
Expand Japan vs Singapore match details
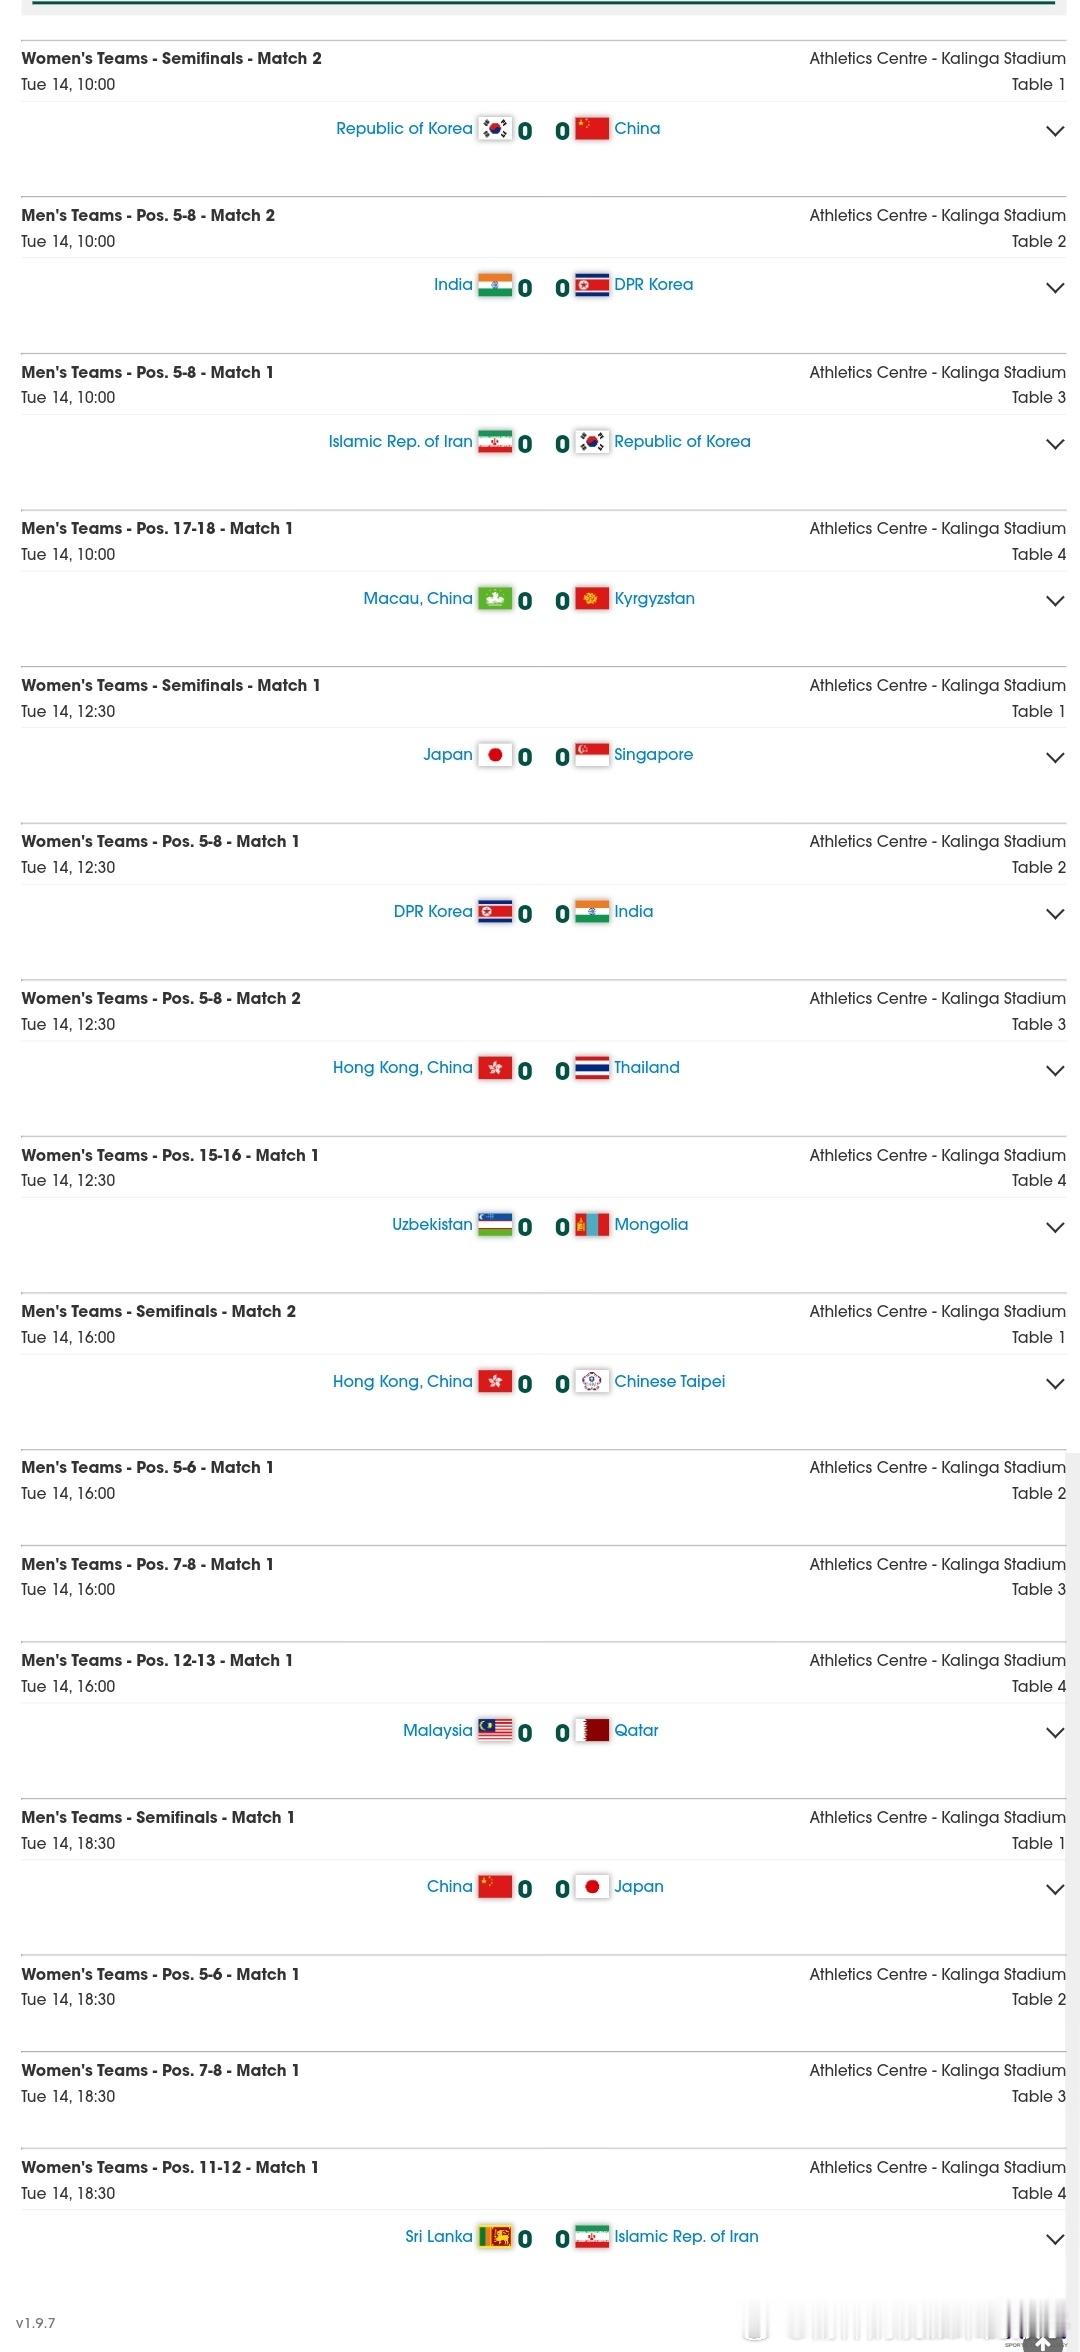click(1055, 757)
